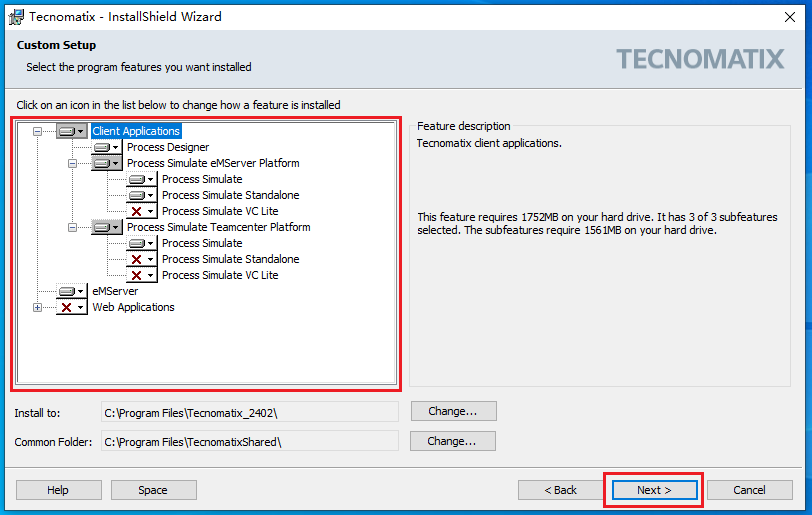The width and height of the screenshot is (812, 515).
Task: Click the Process Designer feature install icon
Action: (102, 147)
